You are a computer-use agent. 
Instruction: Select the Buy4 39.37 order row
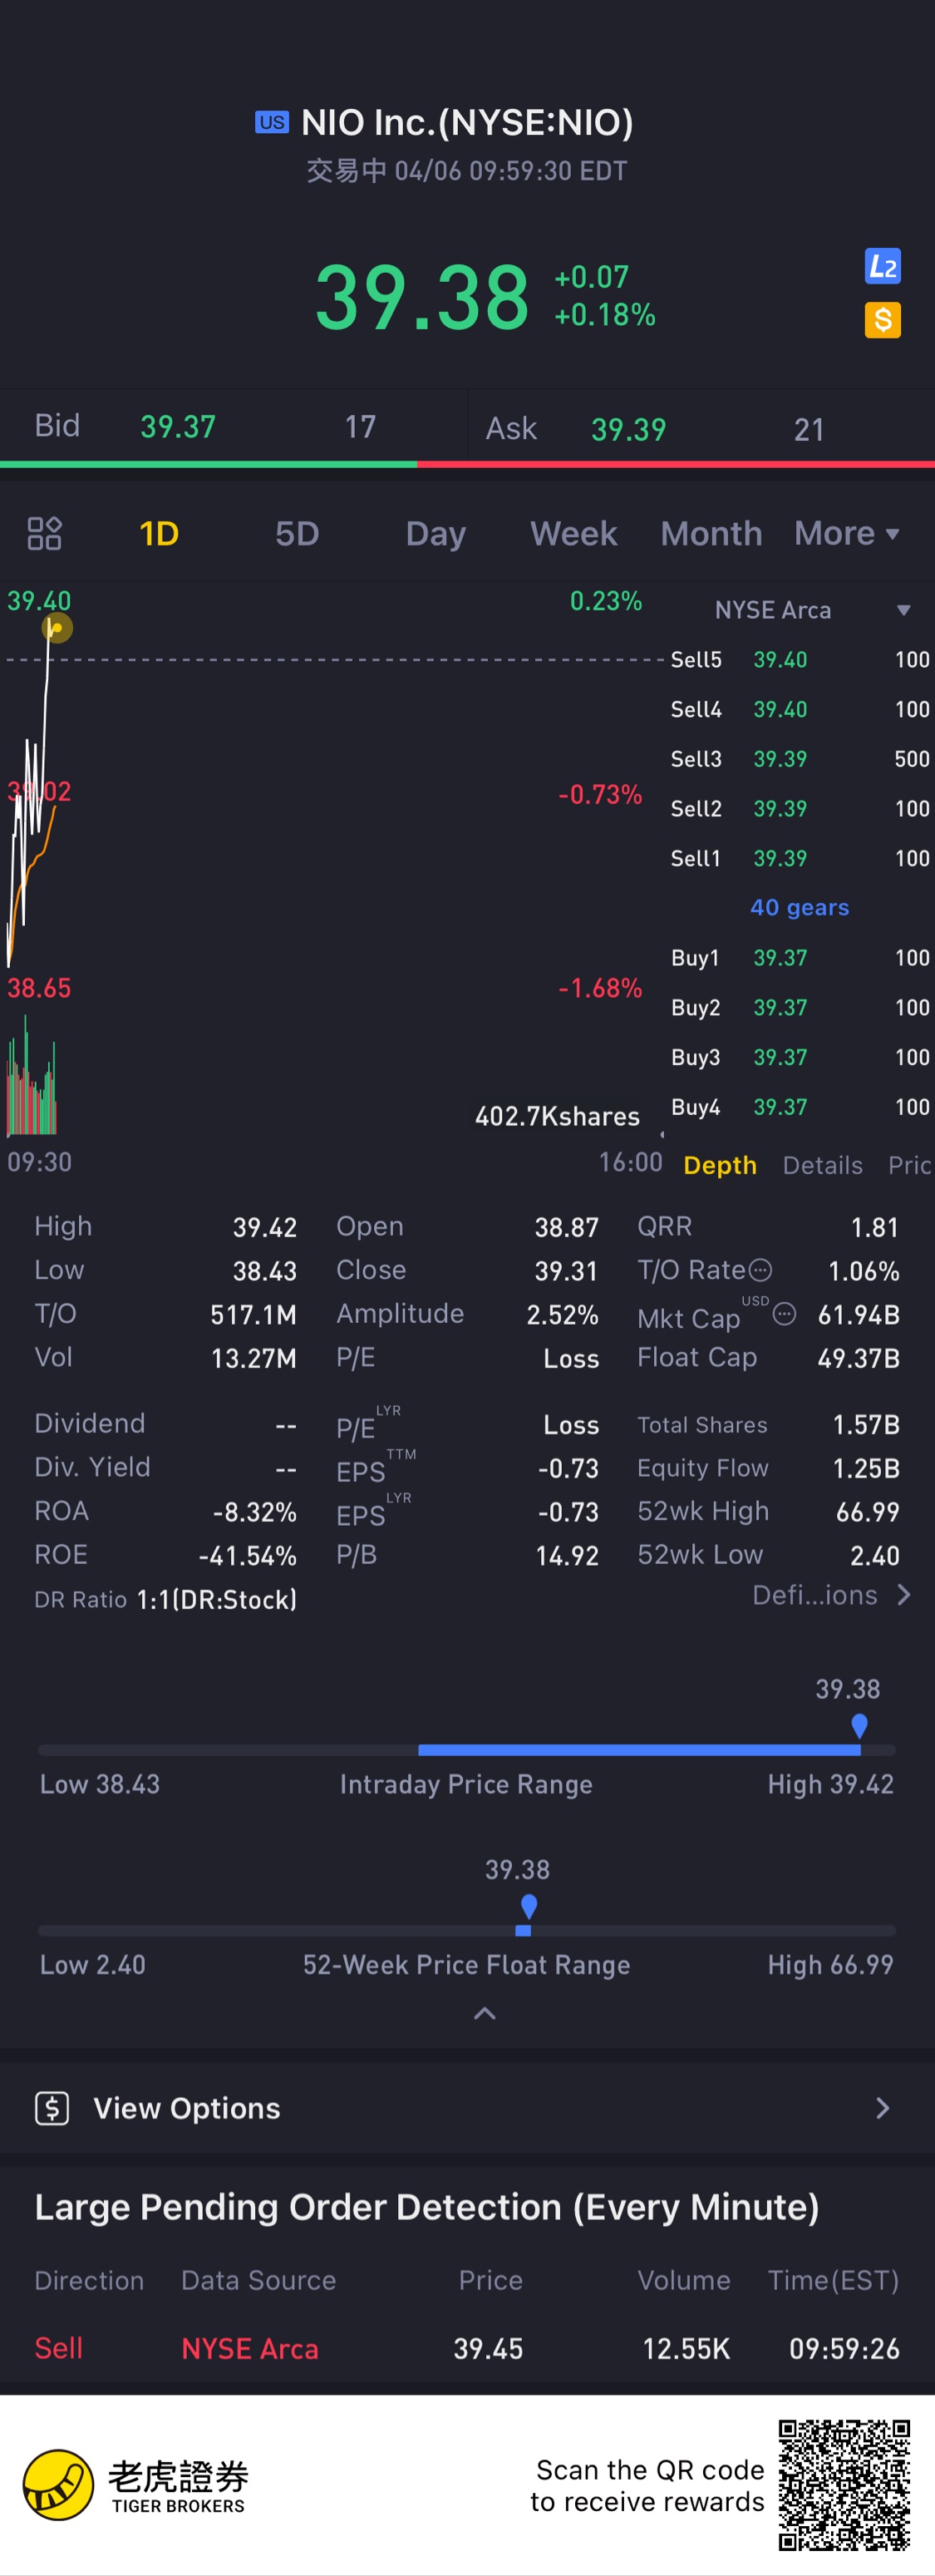coord(800,1107)
